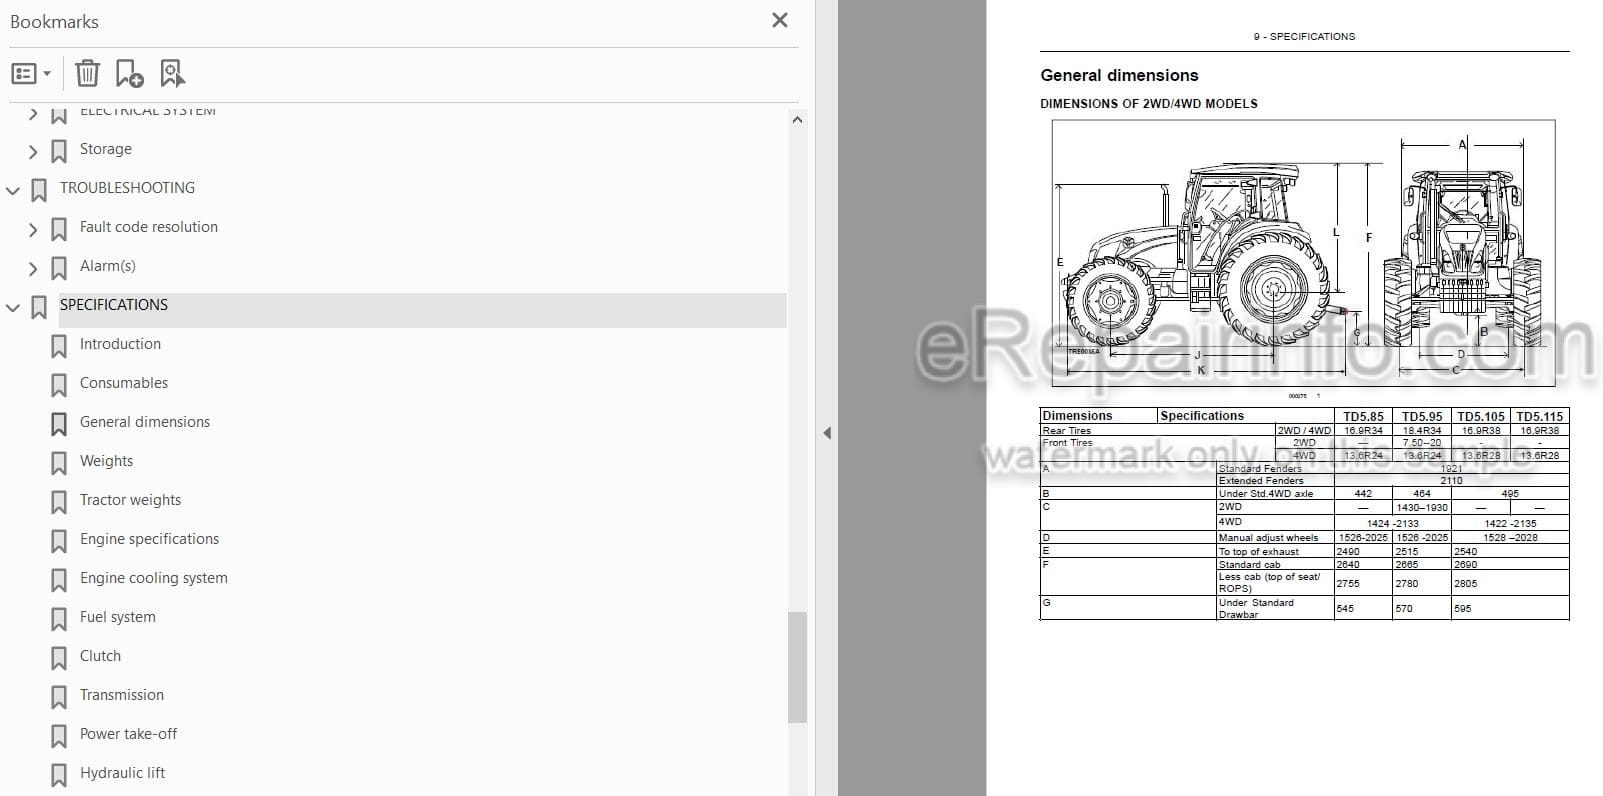Viewport: 1603px width, 796px height.
Task: Go to the Hydraulic lift bookmark
Action: [122, 773]
